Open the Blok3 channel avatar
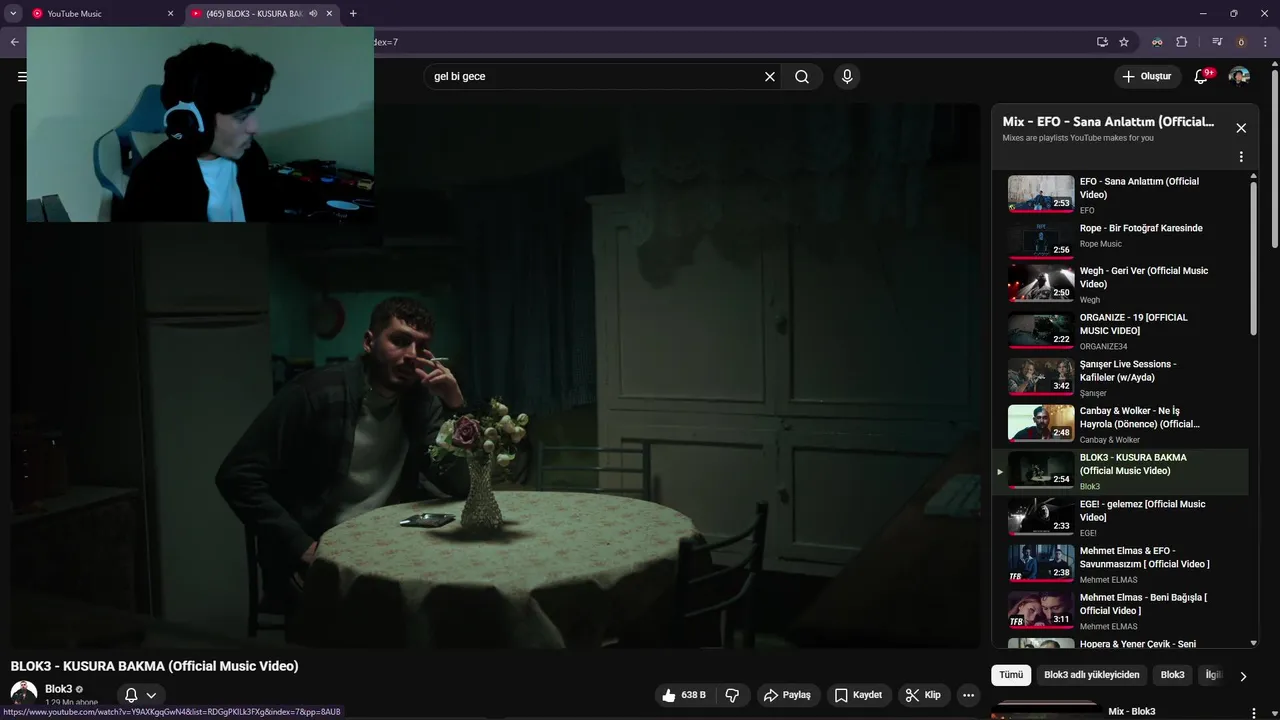This screenshot has height=720, width=1280. coord(24,693)
